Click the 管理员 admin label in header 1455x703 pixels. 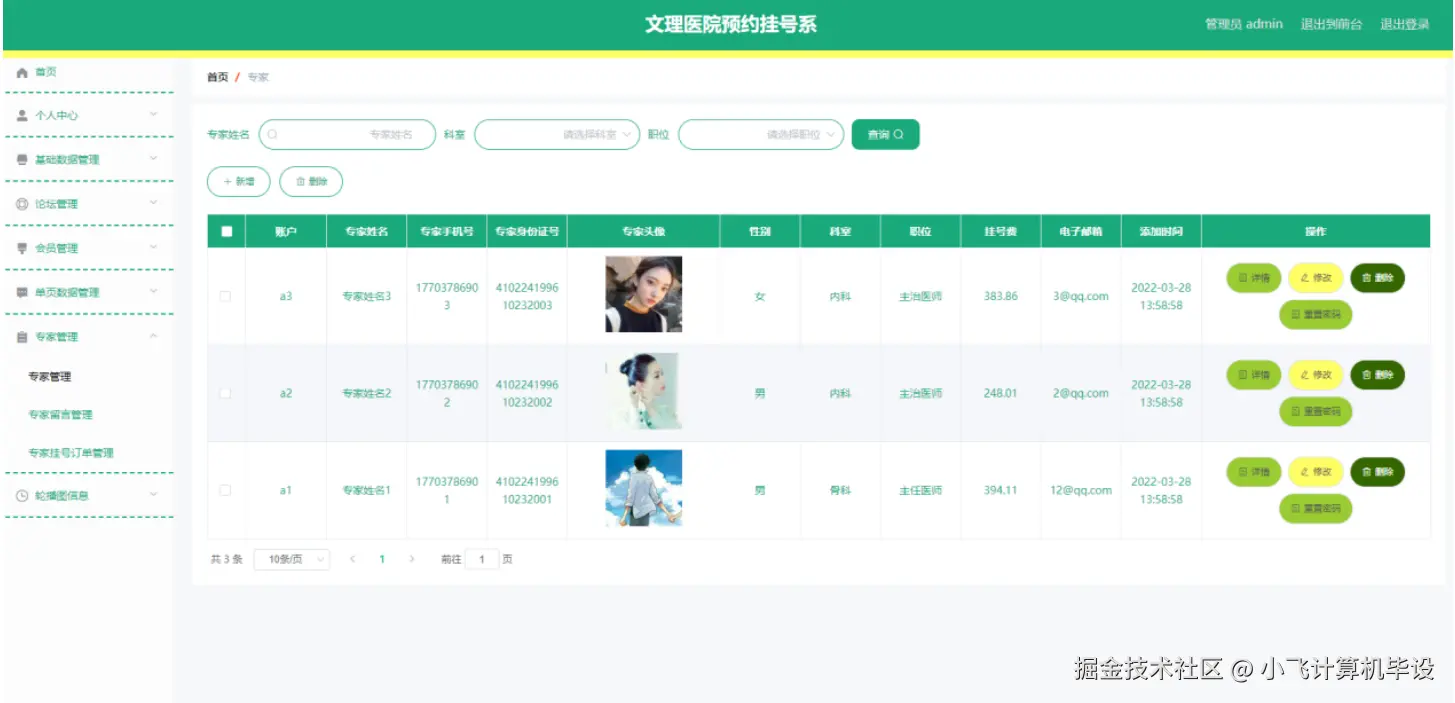(1244, 25)
